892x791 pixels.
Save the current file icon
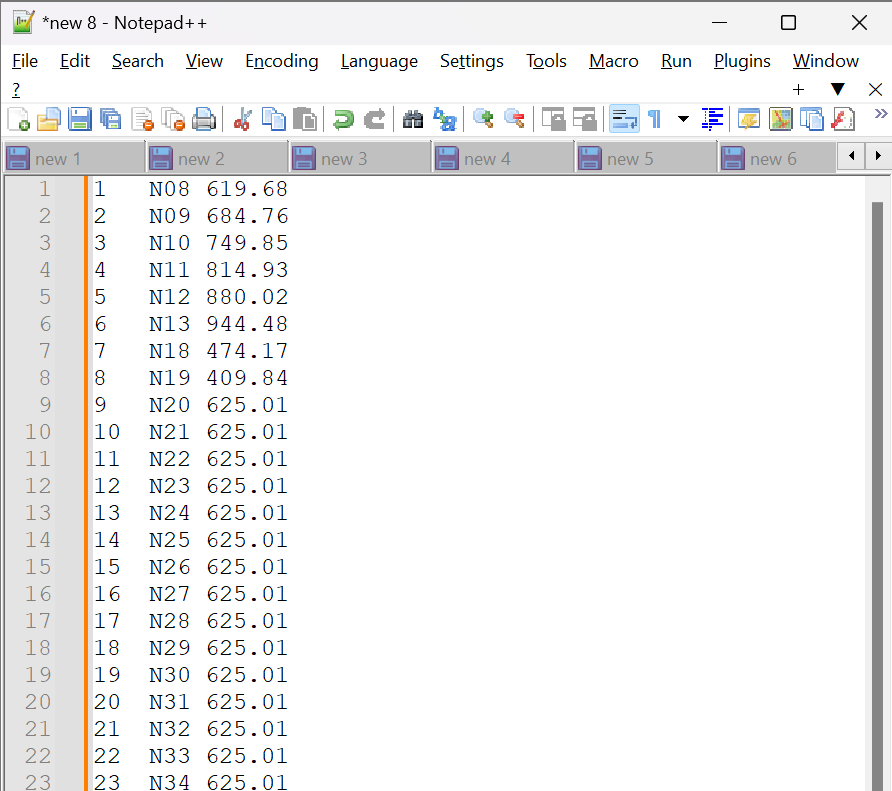coord(80,120)
